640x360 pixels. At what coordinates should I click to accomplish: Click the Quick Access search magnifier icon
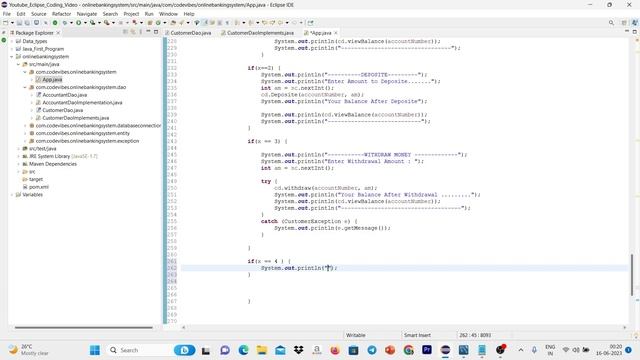click(x=611, y=23)
